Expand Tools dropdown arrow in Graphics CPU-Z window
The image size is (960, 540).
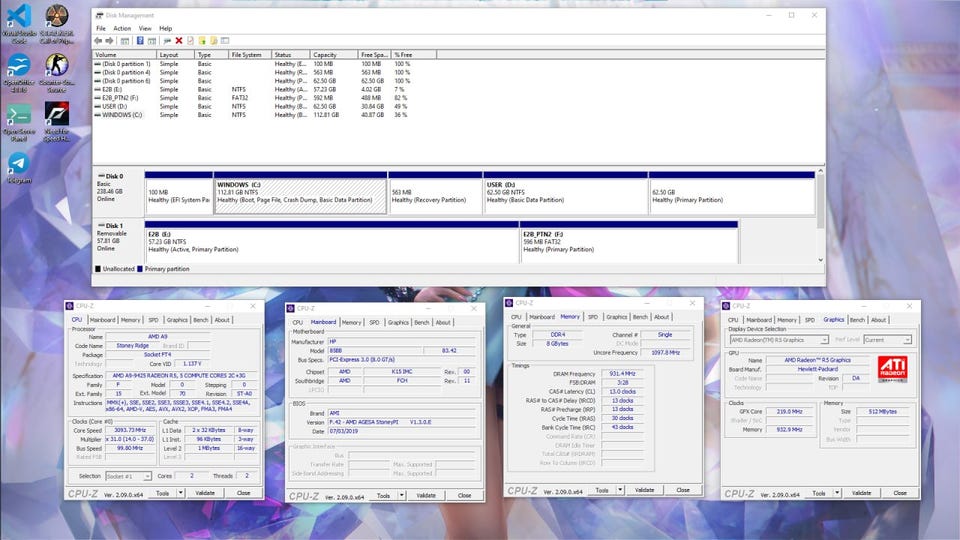click(x=837, y=493)
